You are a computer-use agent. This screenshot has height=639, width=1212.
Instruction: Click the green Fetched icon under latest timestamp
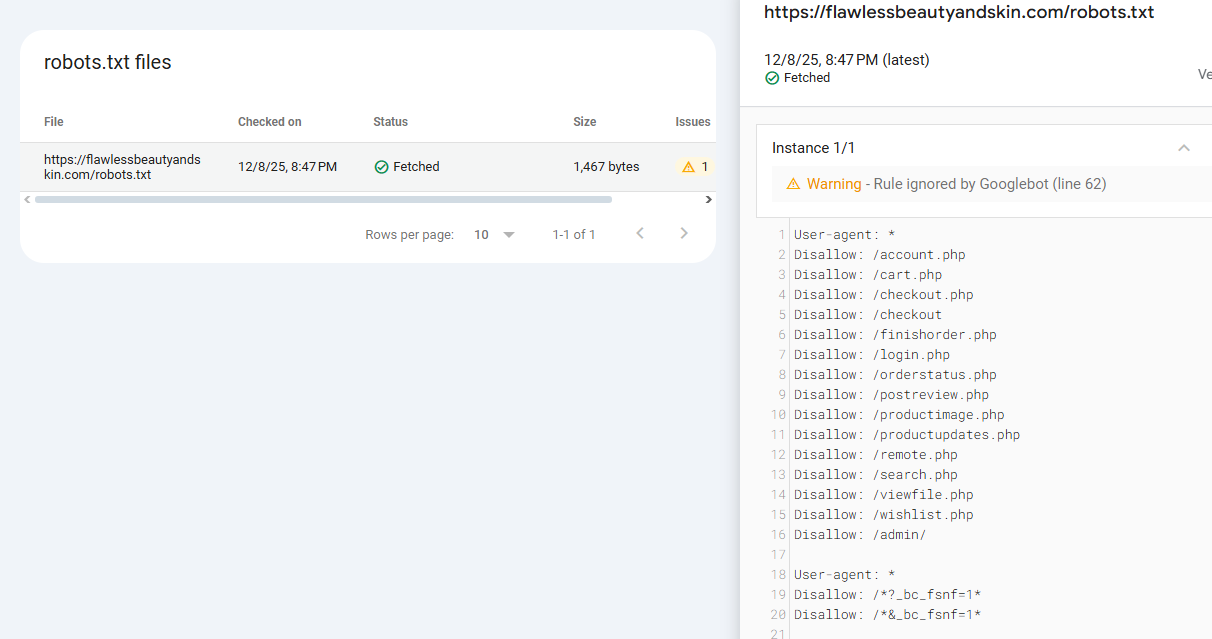[x=772, y=78]
